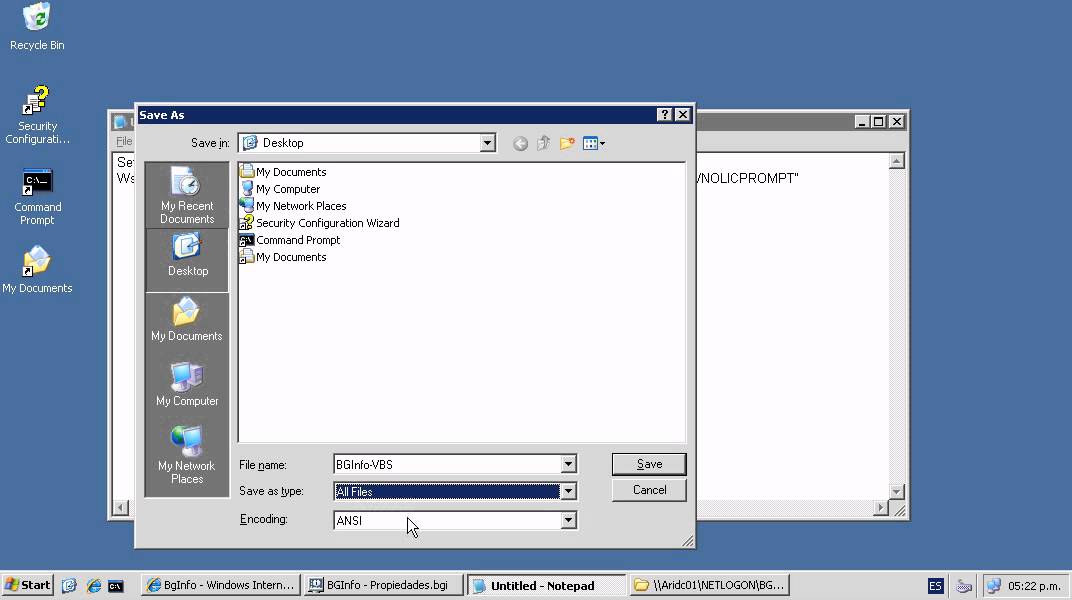Switch to Aridc01 NETLOGON folder taskbar button
The height and width of the screenshot is (600, 1072).
[x=709, y=585]
